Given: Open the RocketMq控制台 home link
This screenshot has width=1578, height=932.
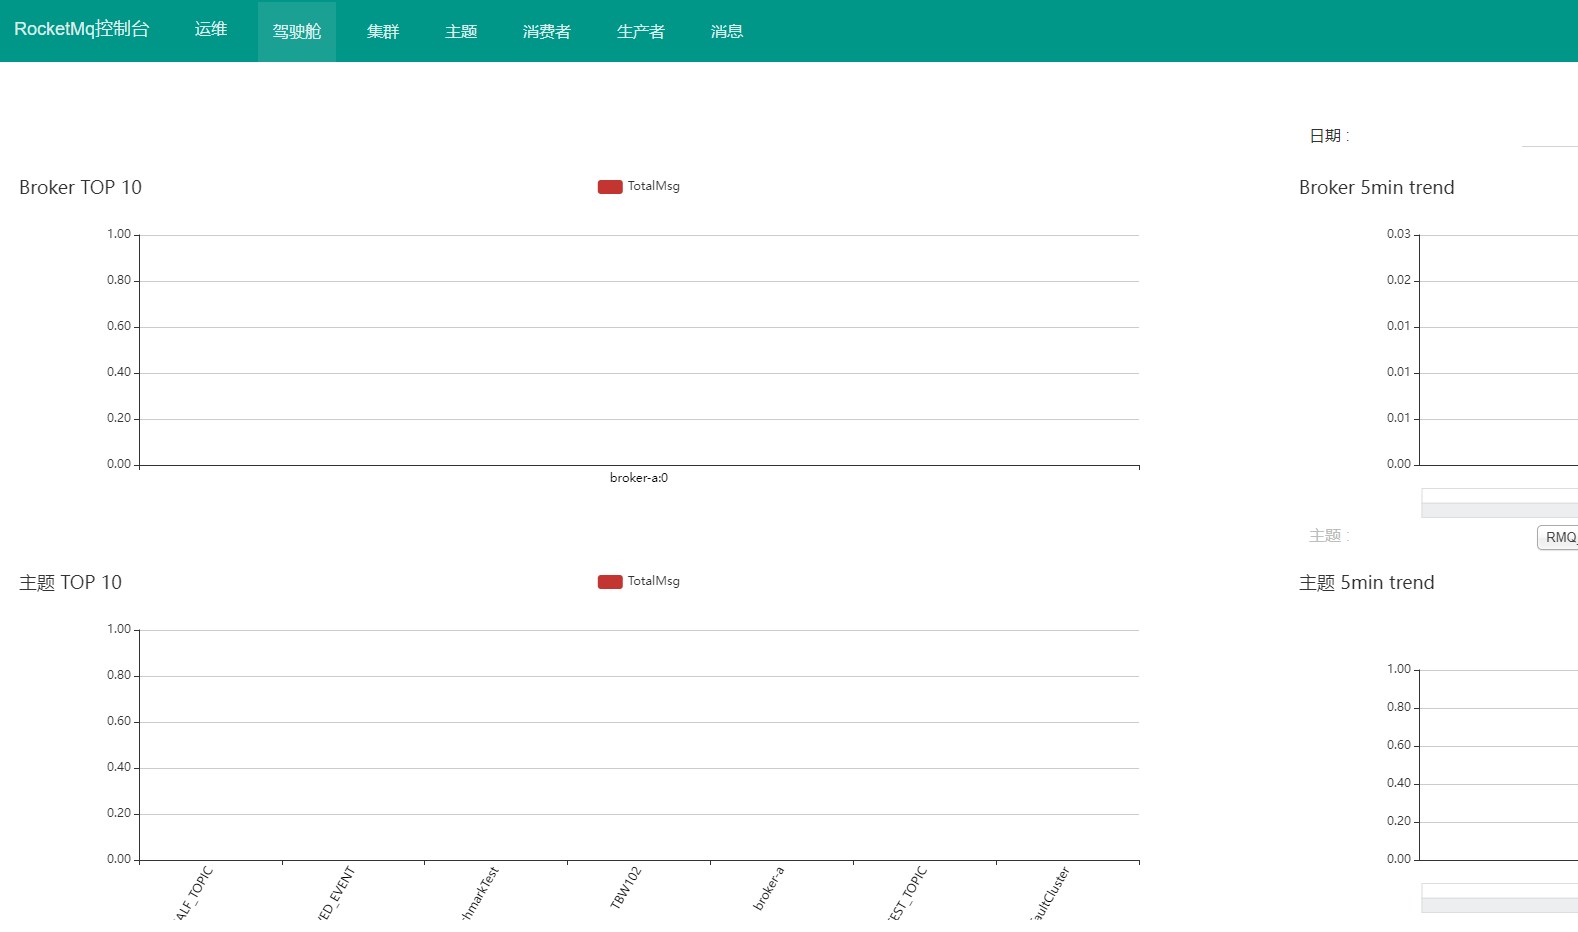Looking at the screenshot, I should click(x=82, y=29).
